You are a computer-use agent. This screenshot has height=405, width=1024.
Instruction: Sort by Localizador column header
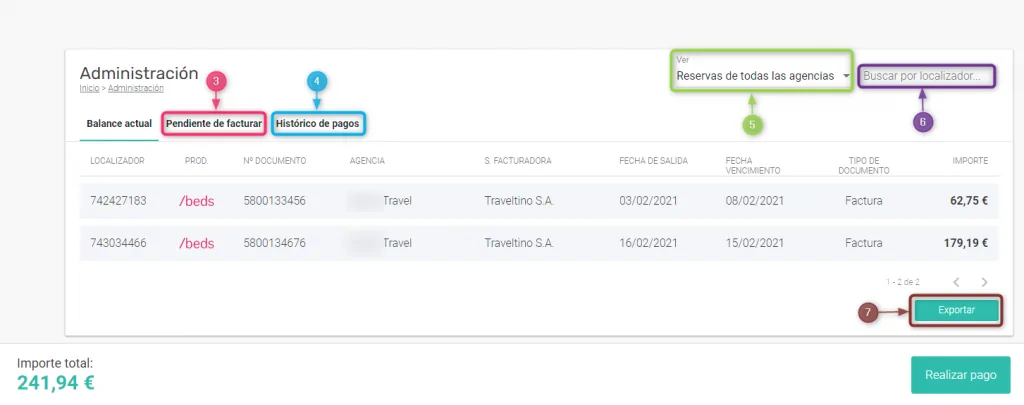pos(117,160)
